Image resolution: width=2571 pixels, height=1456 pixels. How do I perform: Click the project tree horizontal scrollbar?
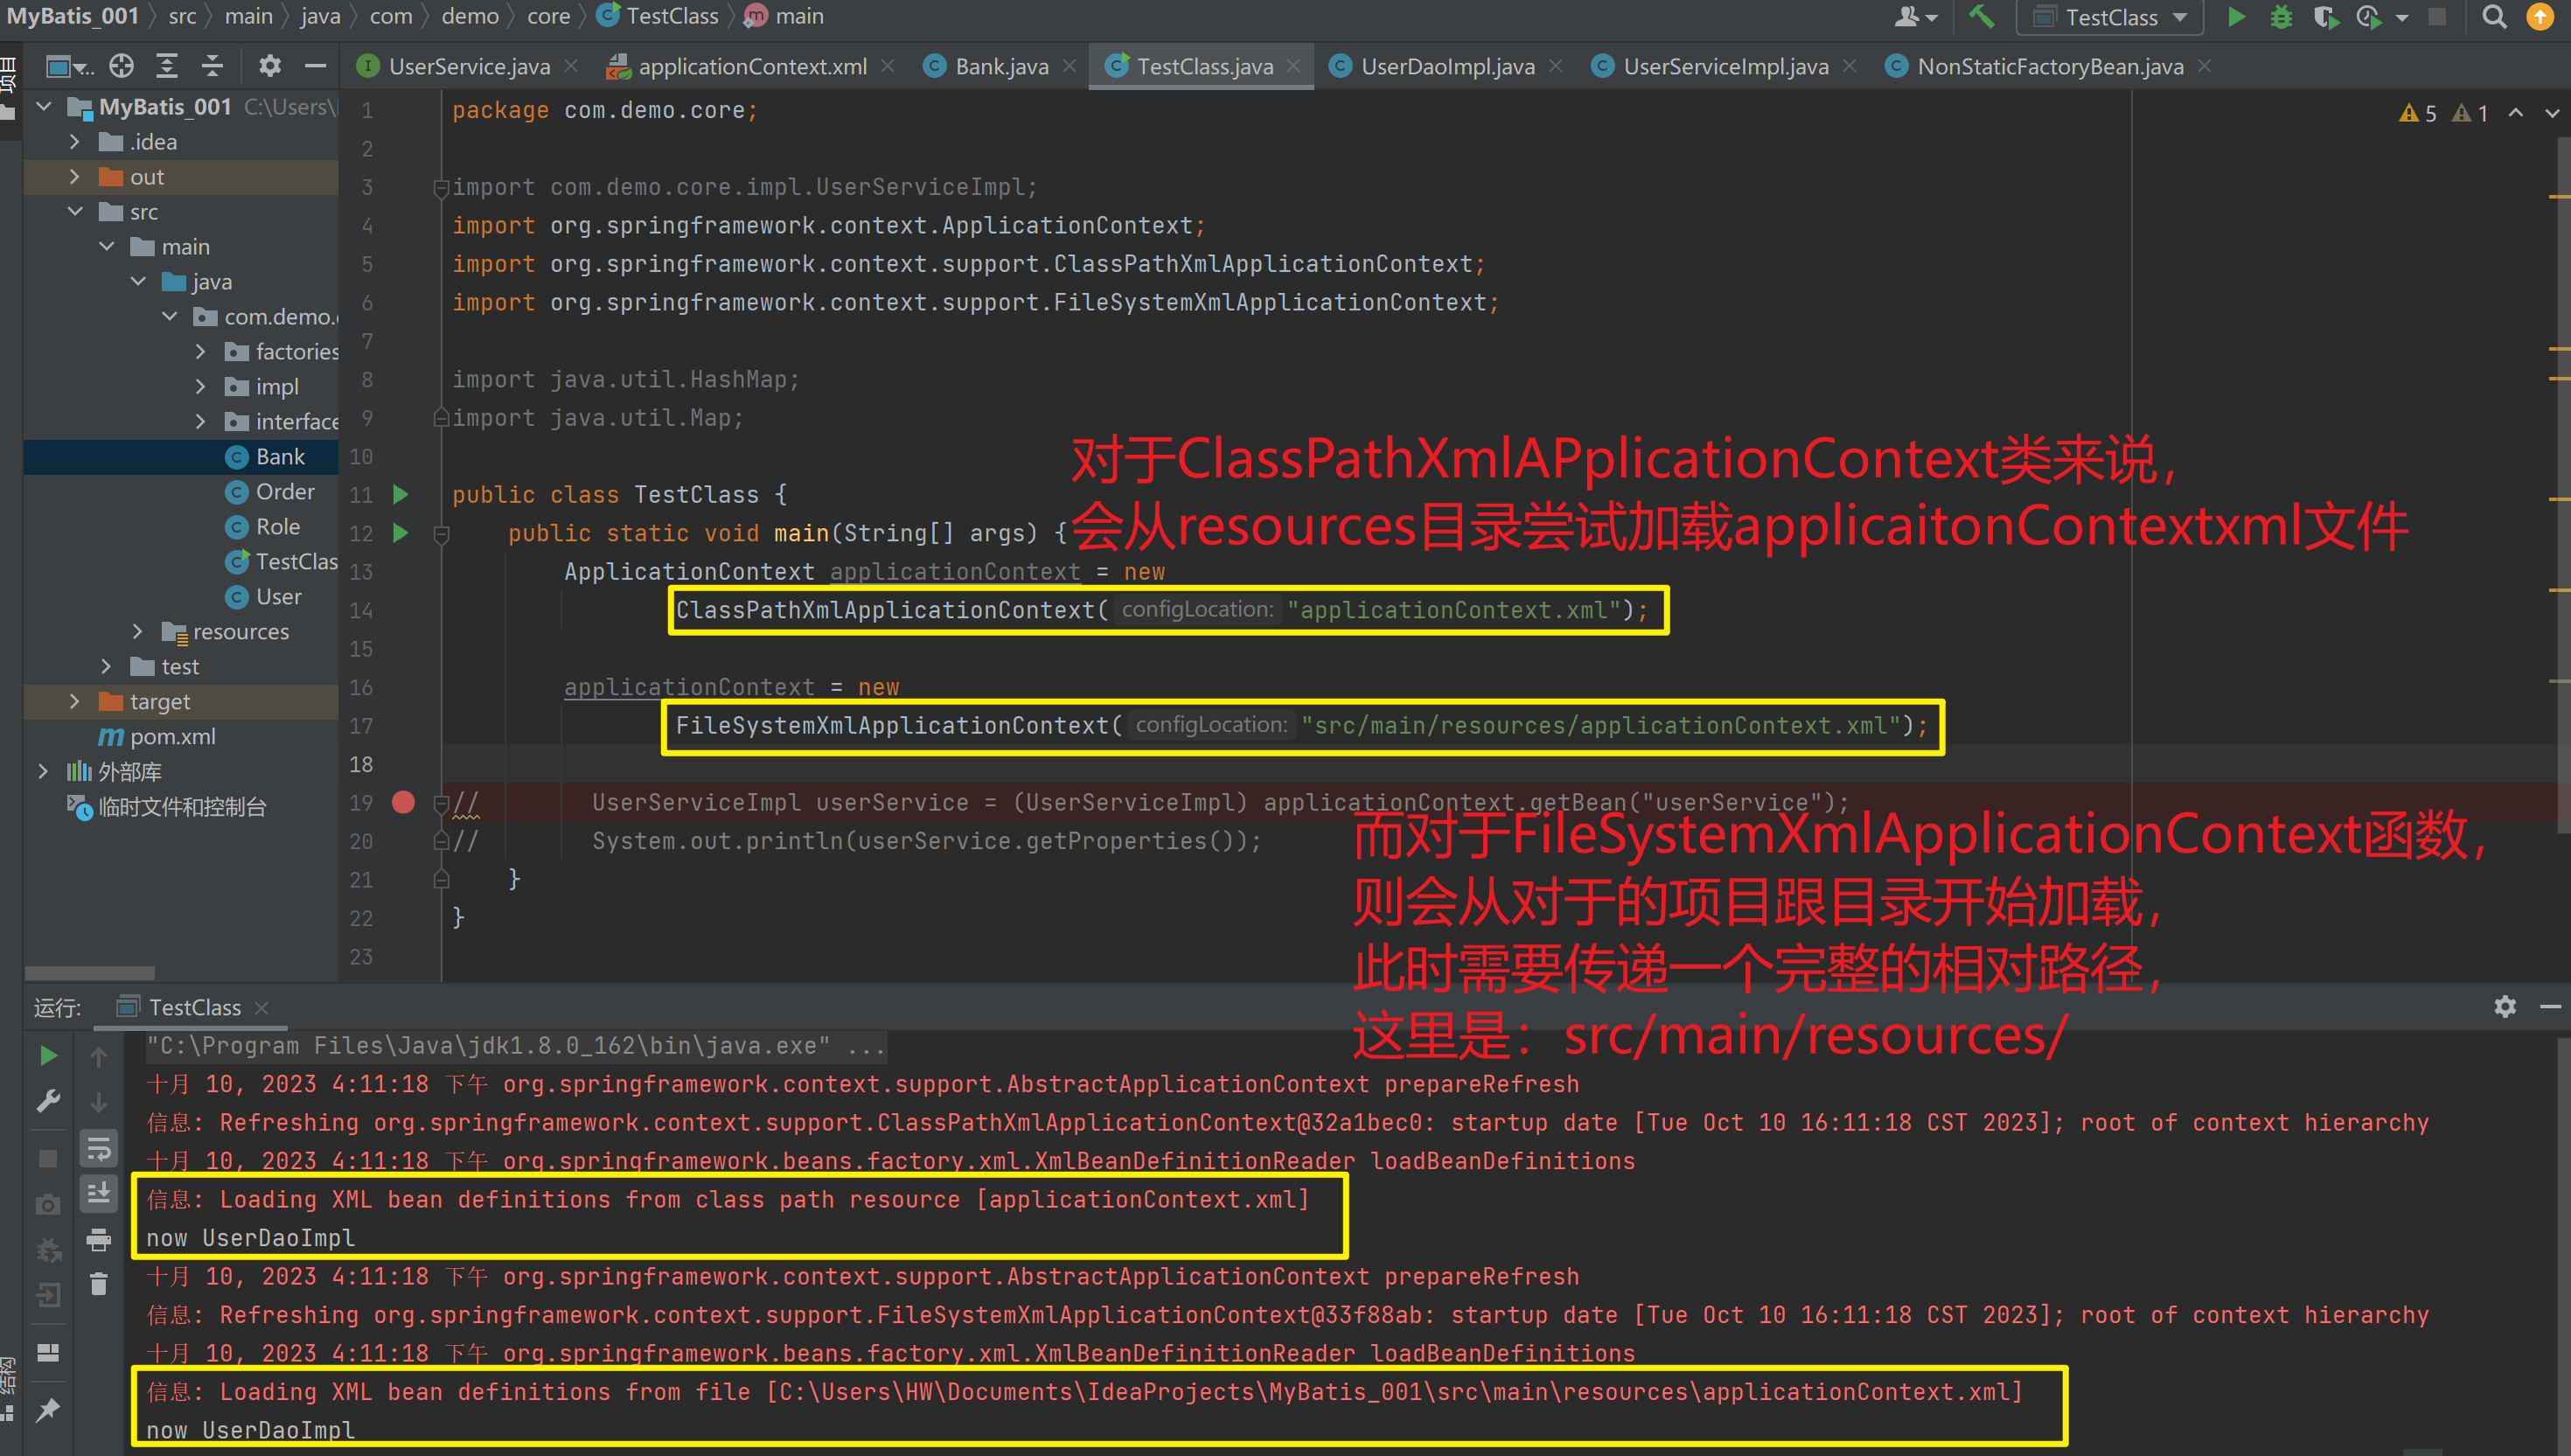(90, 973)
